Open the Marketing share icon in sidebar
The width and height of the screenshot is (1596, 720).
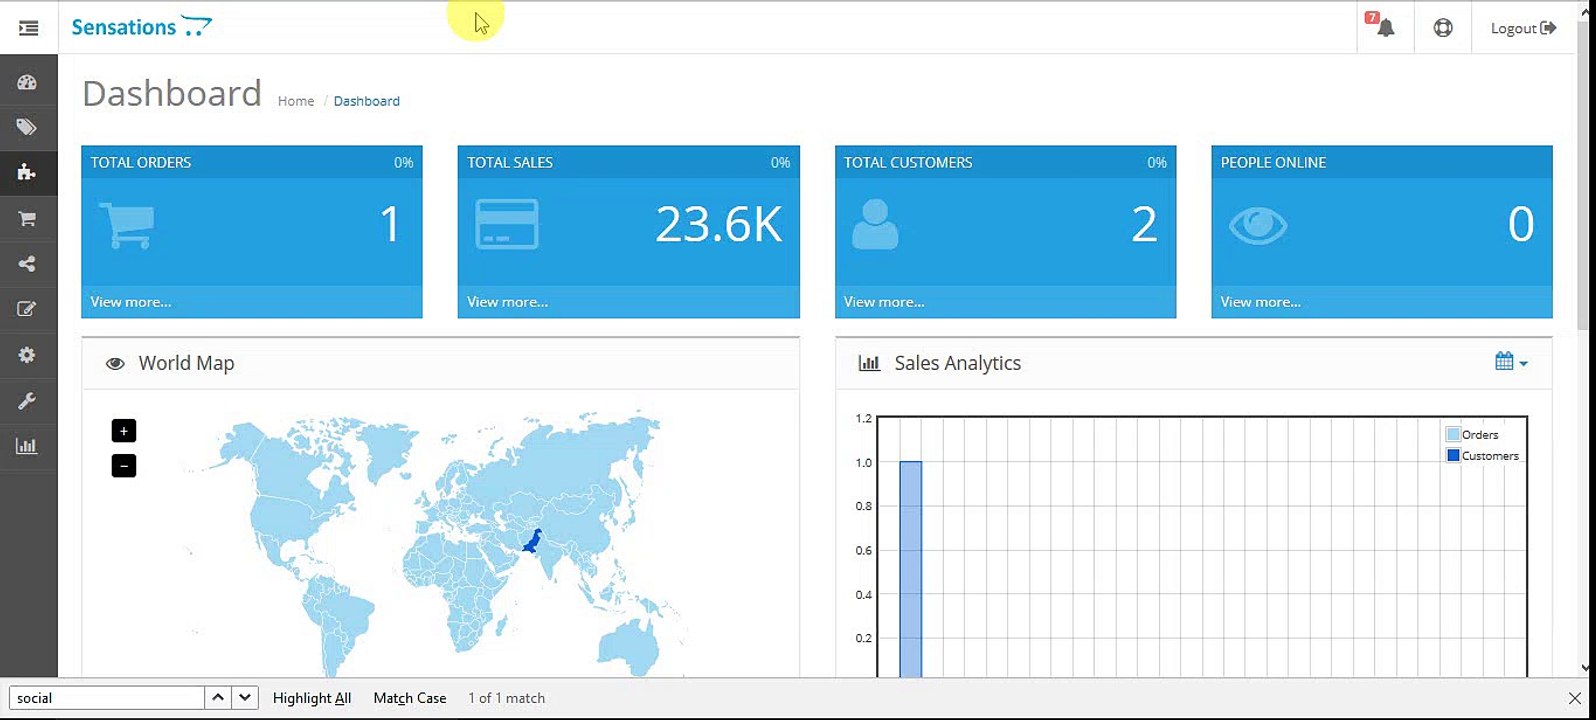tap(27, 264)
